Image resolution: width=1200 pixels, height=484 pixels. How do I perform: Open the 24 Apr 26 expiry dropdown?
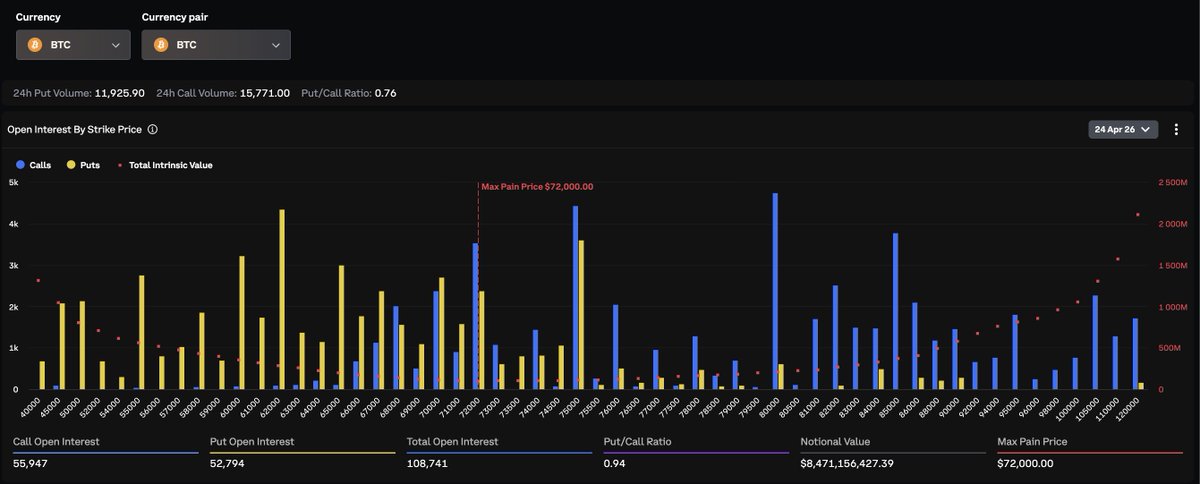1123,129
